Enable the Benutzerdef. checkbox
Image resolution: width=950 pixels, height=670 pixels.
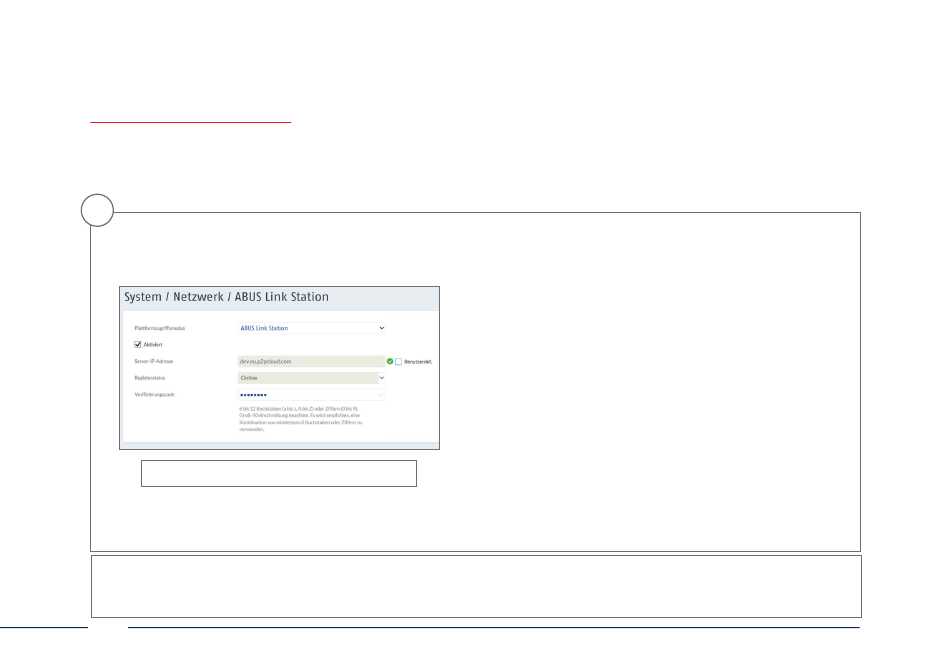click(399, 362)
